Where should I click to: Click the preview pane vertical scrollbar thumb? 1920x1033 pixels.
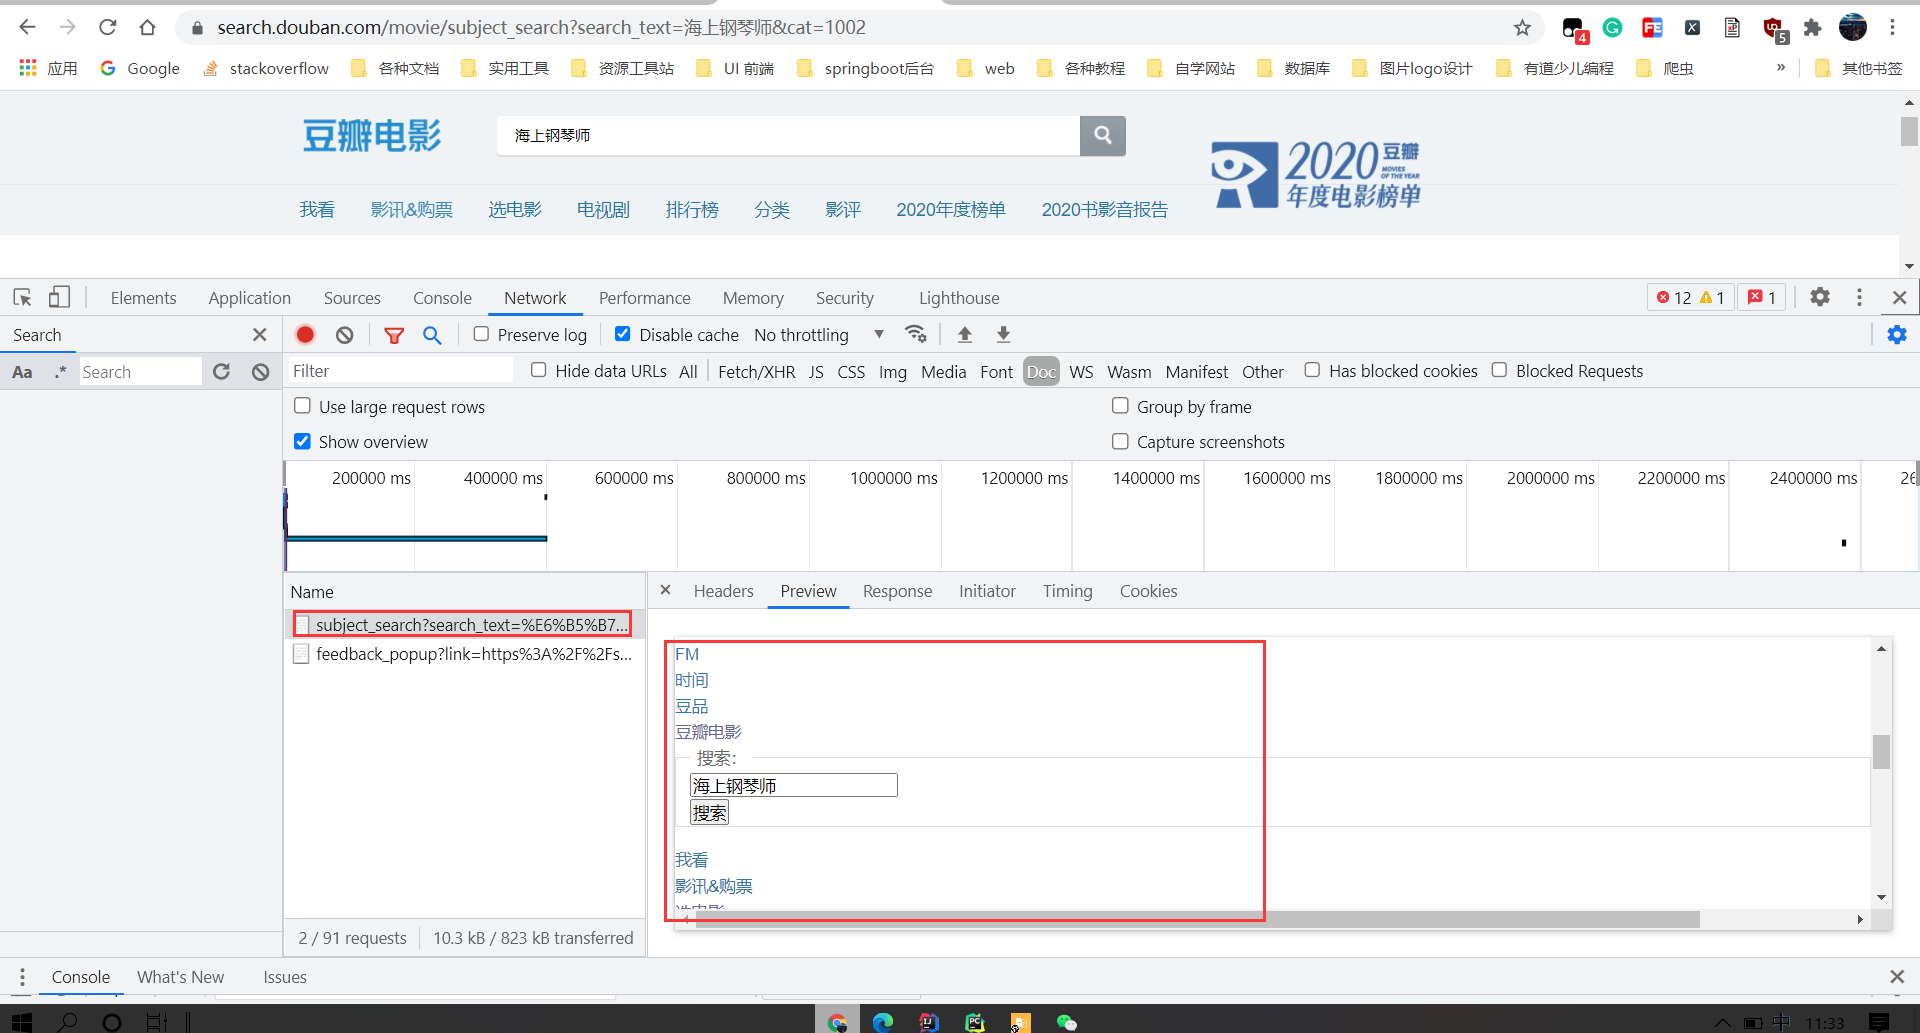[1881, 751]
